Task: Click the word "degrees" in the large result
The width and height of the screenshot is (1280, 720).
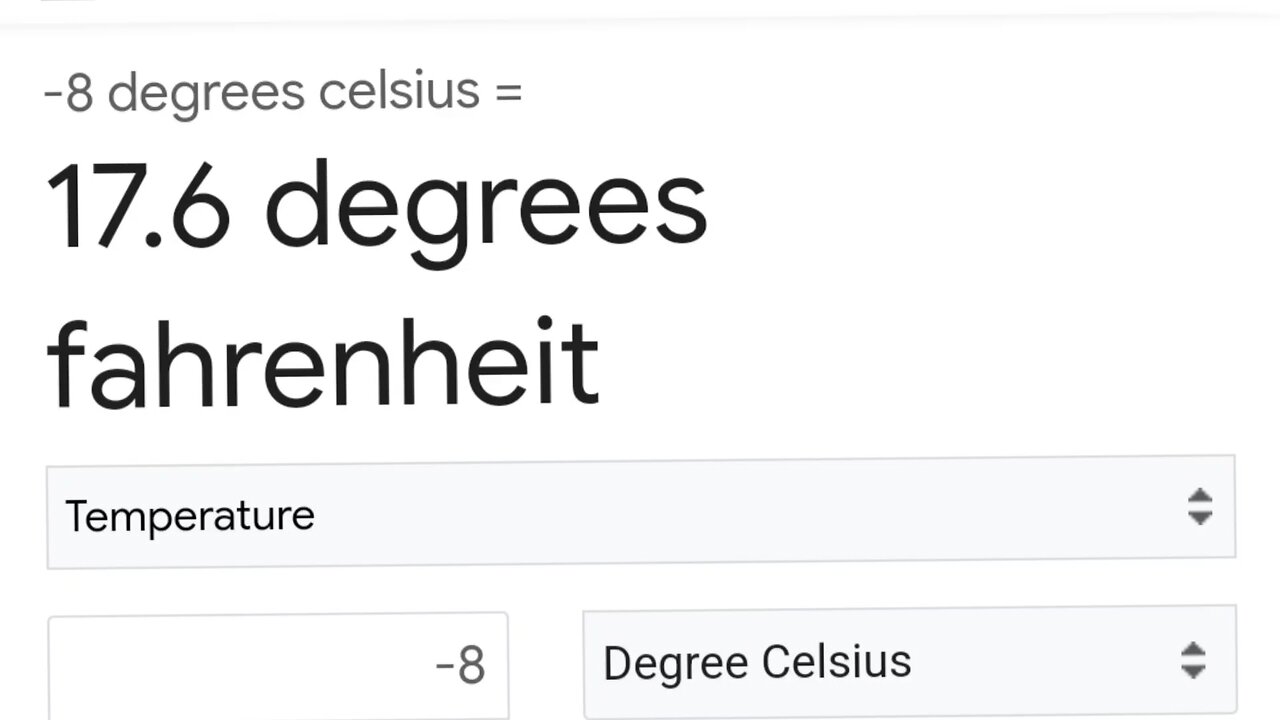Action: (486, 207)
